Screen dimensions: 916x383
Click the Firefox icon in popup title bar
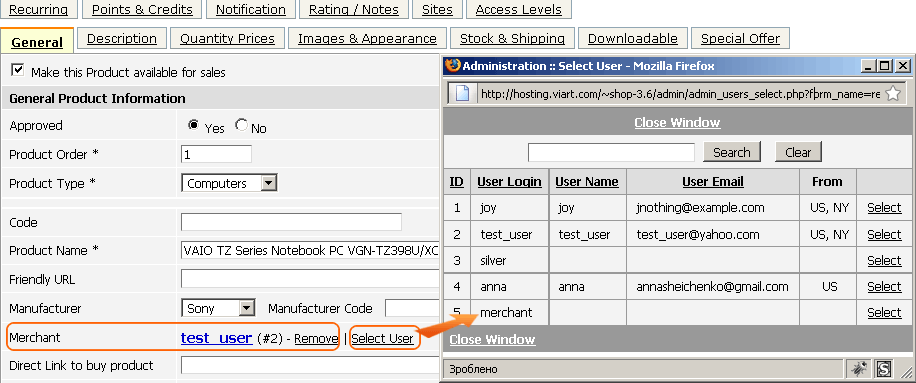(453, 65)
